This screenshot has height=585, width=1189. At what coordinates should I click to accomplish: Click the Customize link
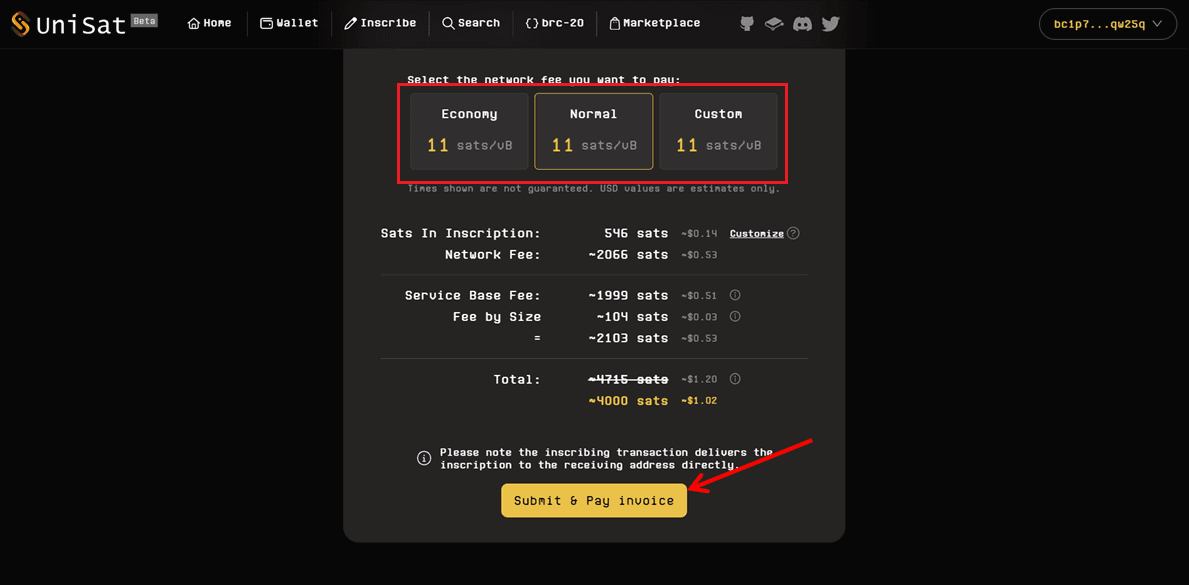[x=756, y=233]
